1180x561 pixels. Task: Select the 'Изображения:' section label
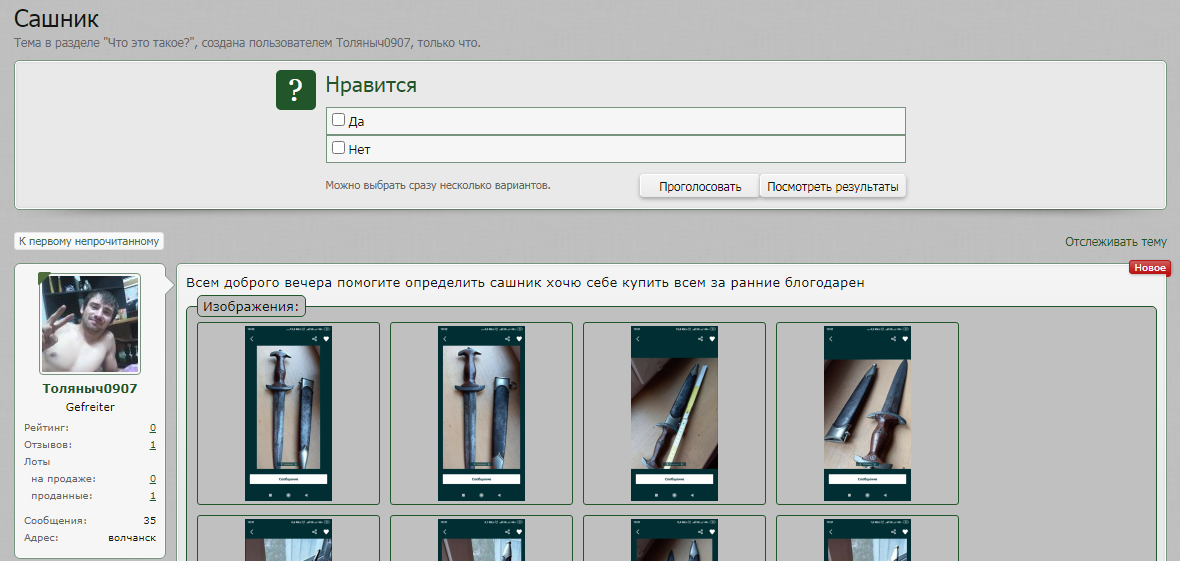tap(251, 306)
